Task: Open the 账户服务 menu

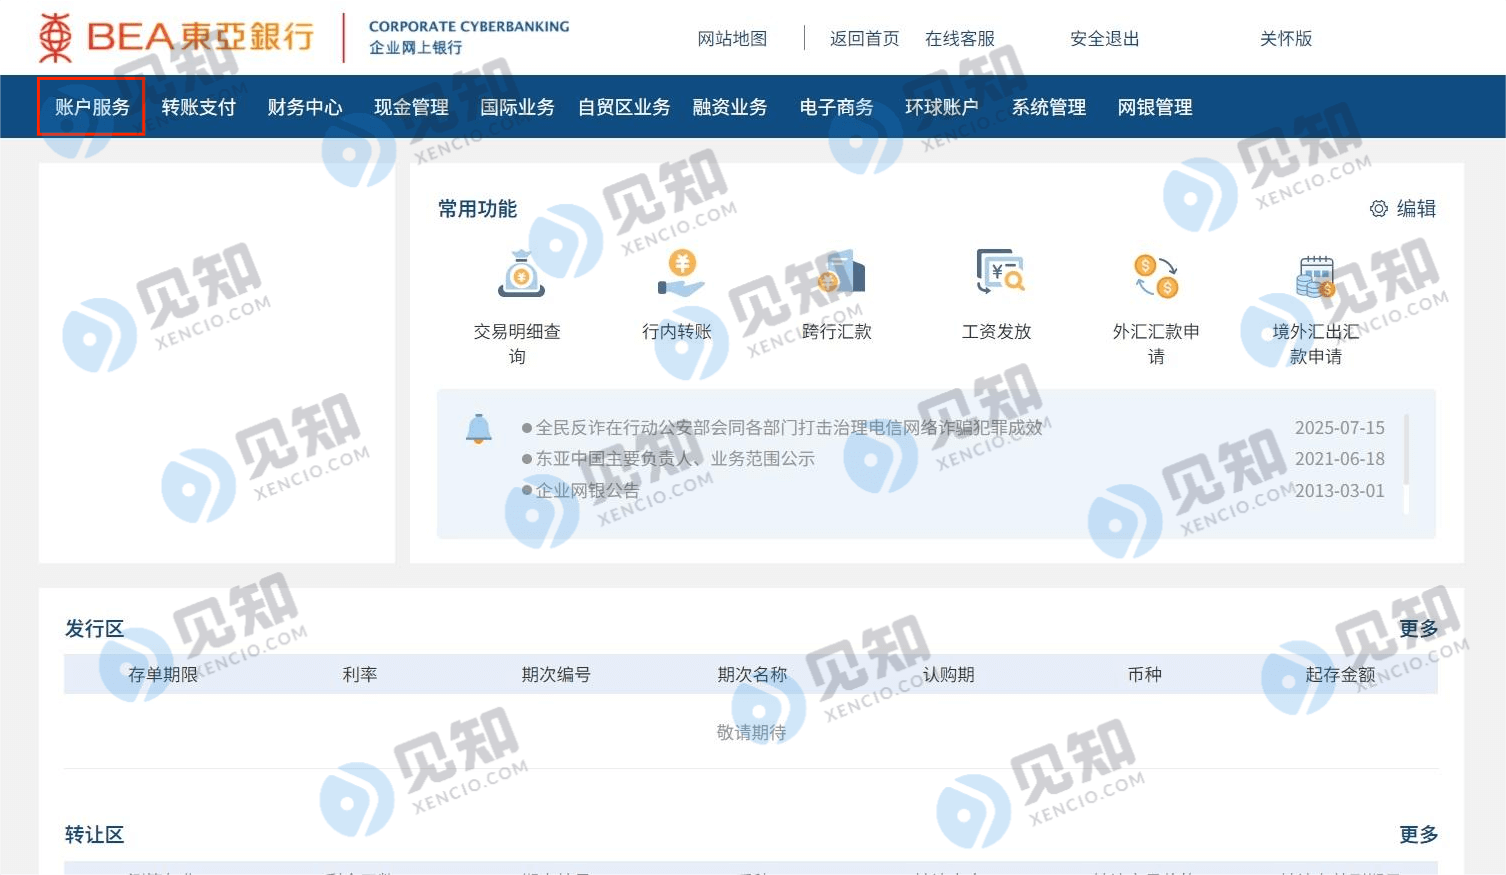Action: tap(92, 107)
